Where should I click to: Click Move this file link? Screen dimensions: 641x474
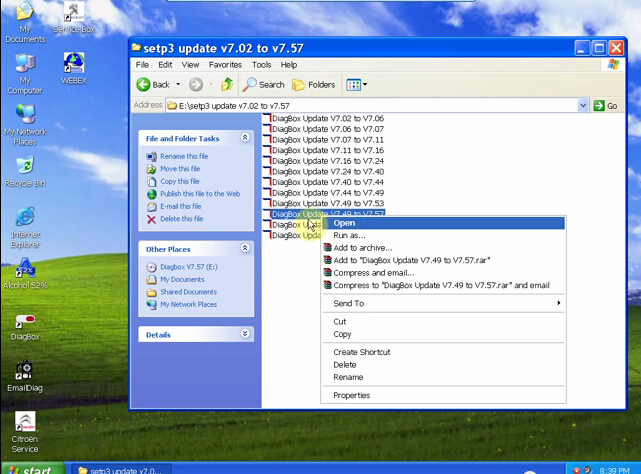180,168
